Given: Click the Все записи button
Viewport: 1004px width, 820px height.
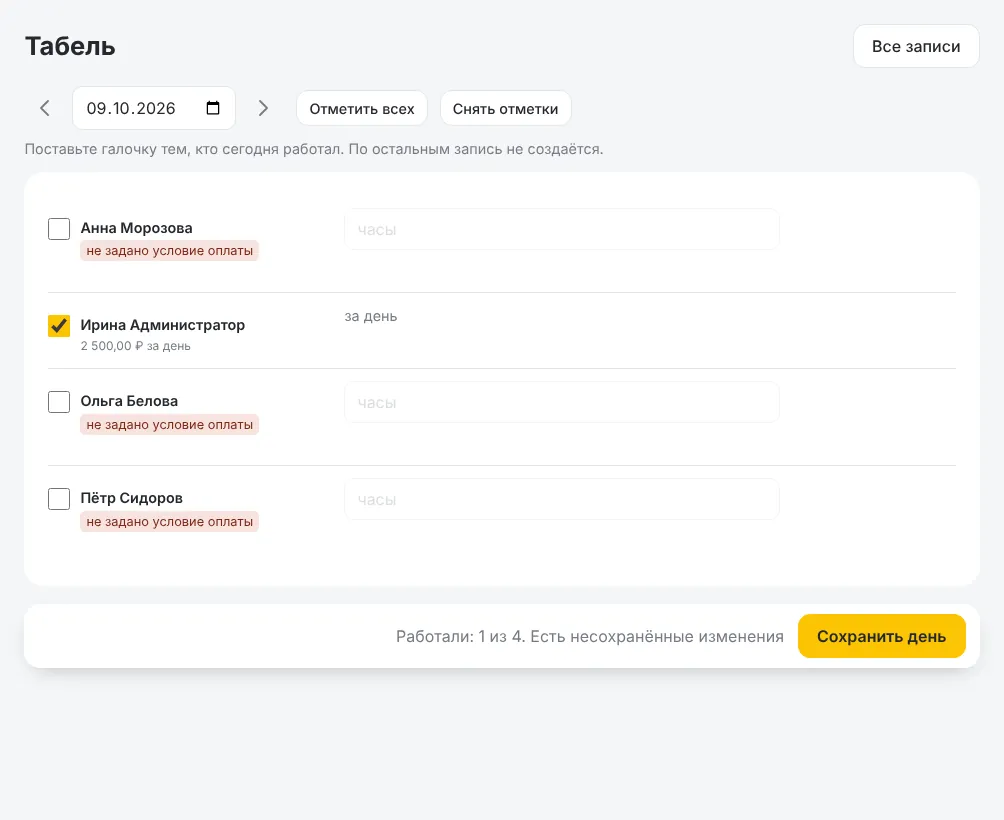Looking at the screenshot, I should pyautogui.click(x=916, y=46).
